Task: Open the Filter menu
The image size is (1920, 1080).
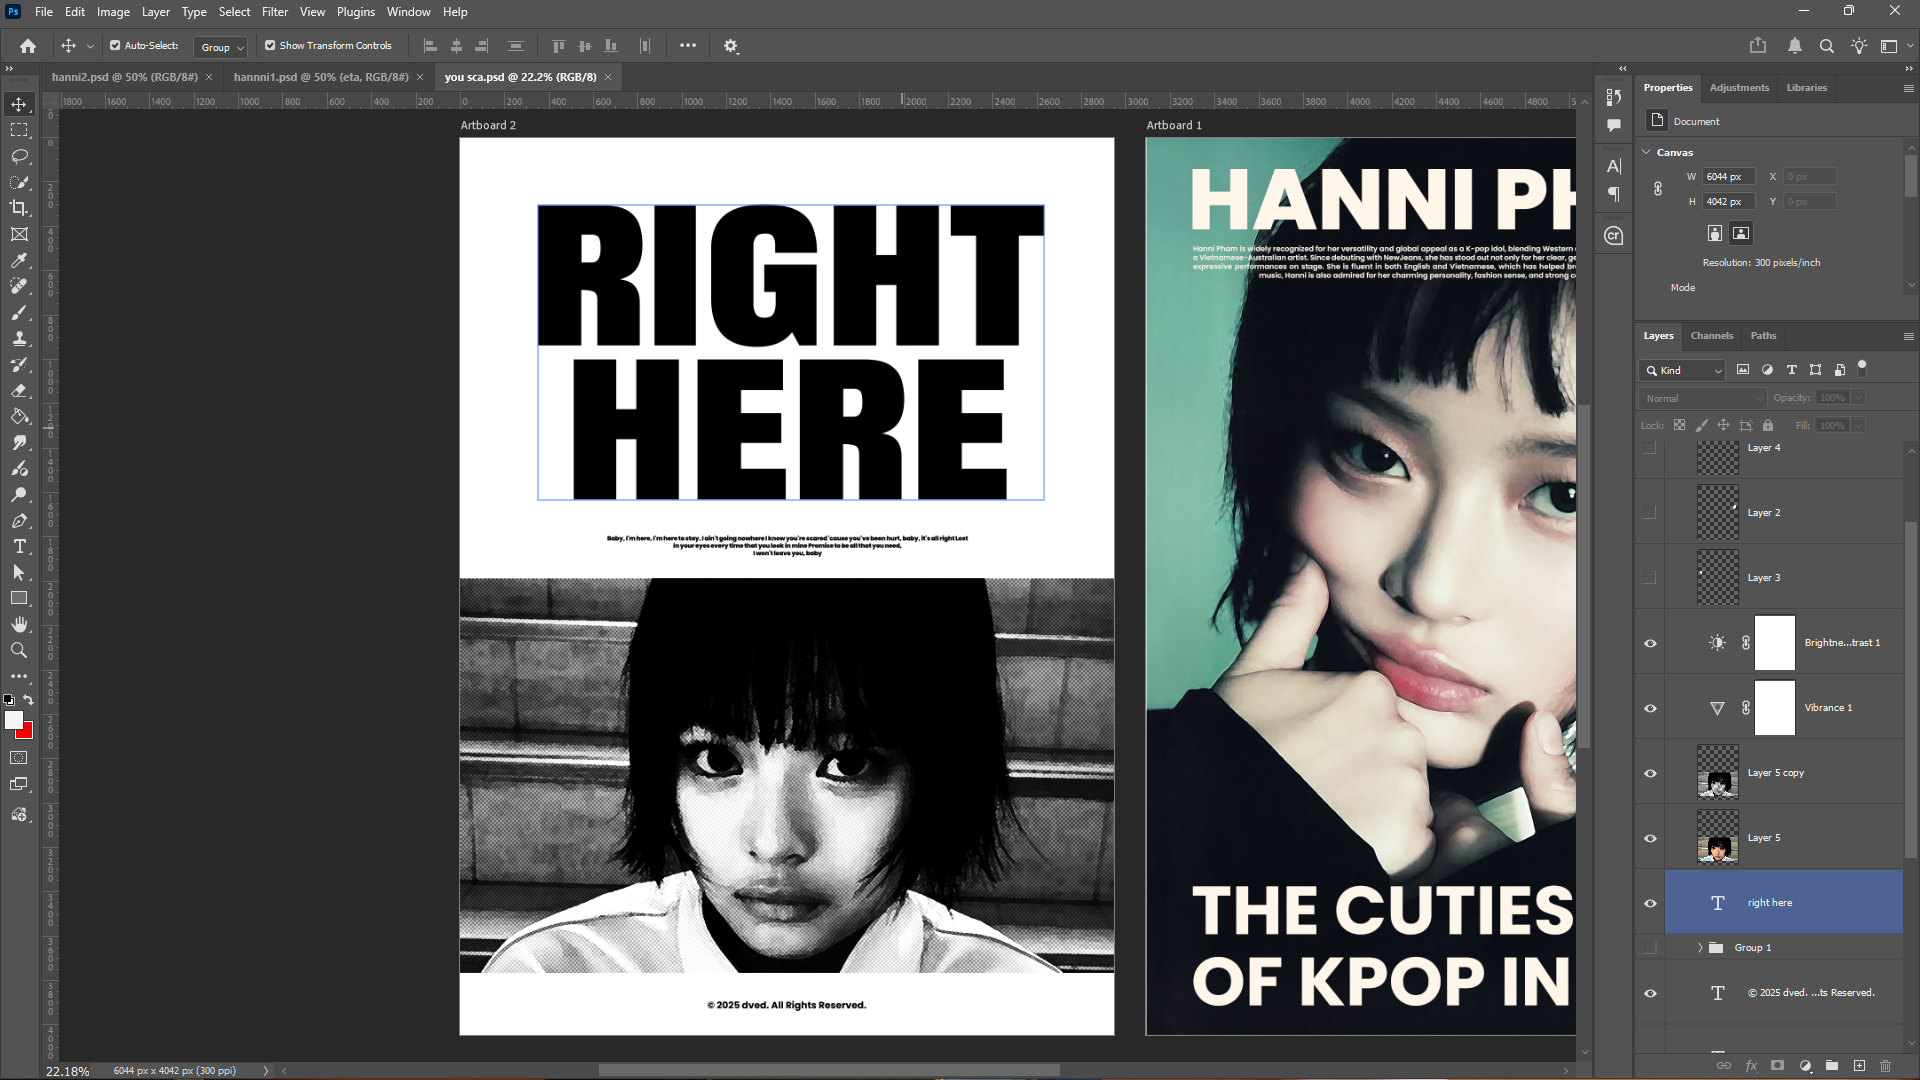Action: pyautogui.click(x=275, y=11)
